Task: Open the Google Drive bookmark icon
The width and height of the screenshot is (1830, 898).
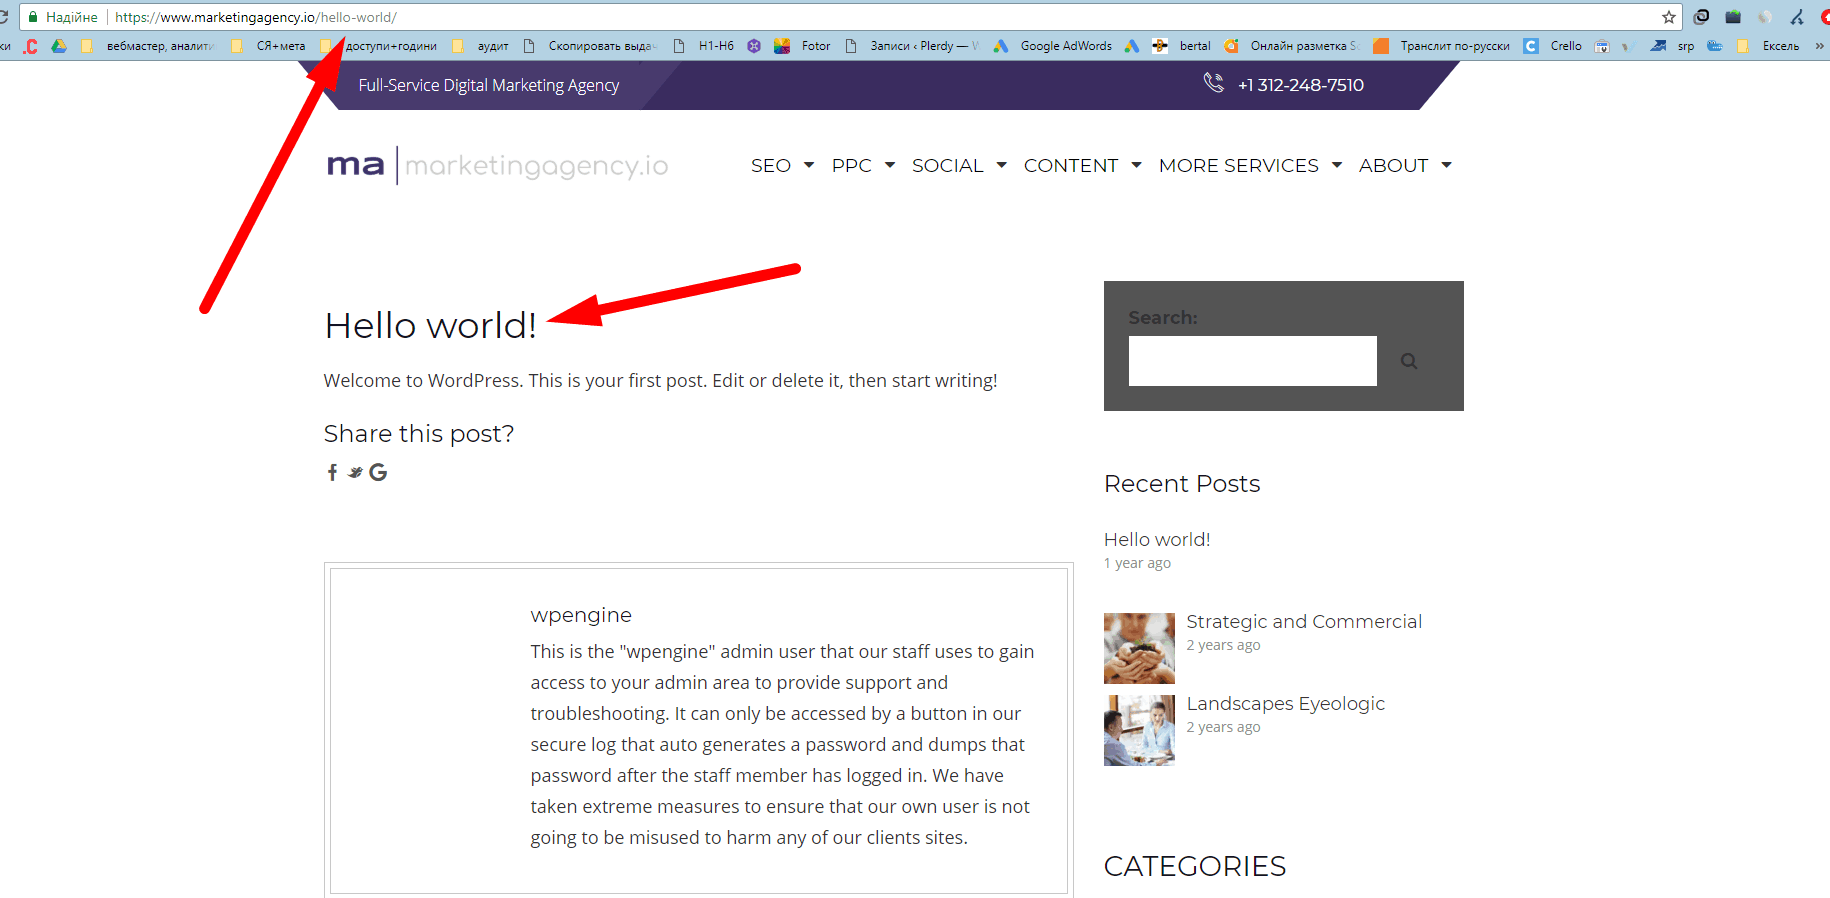Action: point(59,46)
